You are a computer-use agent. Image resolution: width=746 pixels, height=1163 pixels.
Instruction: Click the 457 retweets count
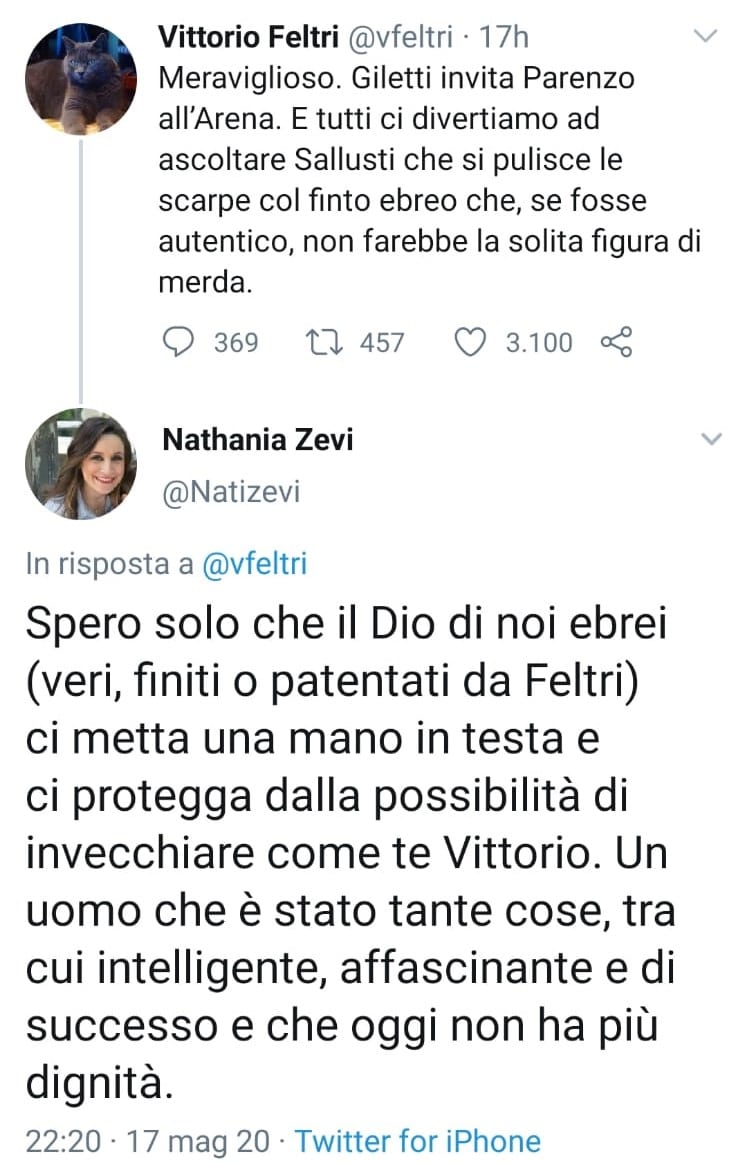pyautogui.click(x=381, y=343)
